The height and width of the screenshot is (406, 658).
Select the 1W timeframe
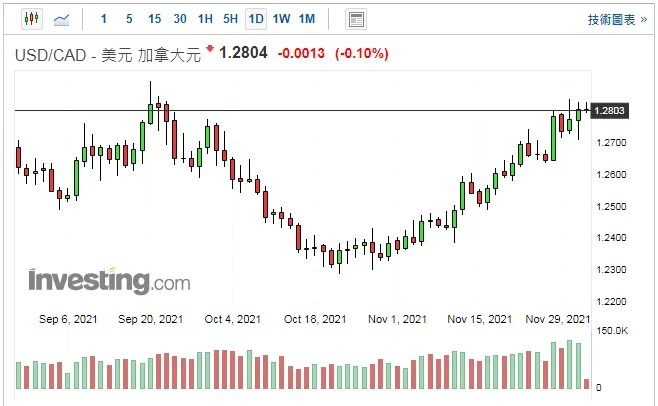(282, 19)
